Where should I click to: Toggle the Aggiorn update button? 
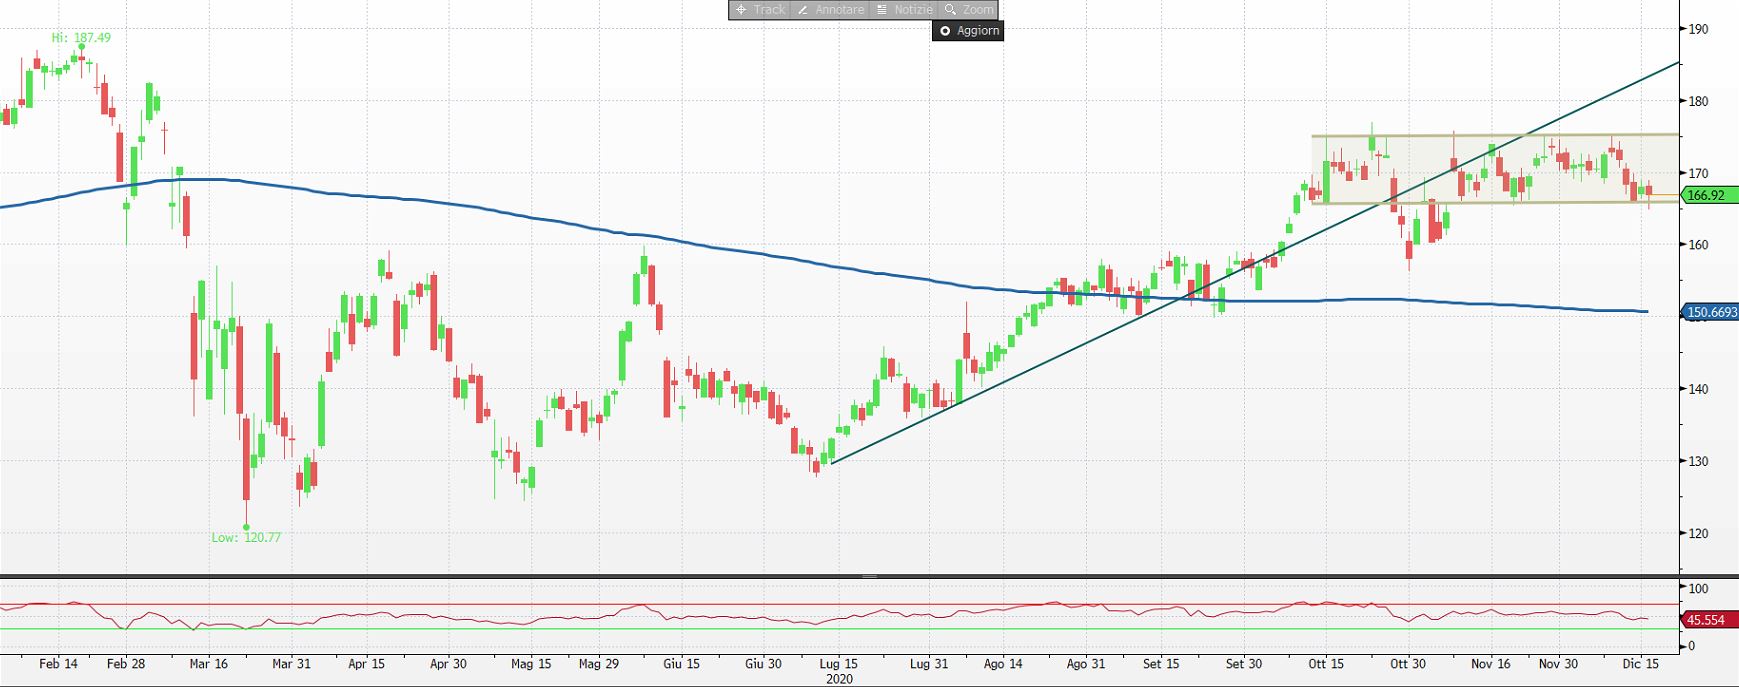968,31
